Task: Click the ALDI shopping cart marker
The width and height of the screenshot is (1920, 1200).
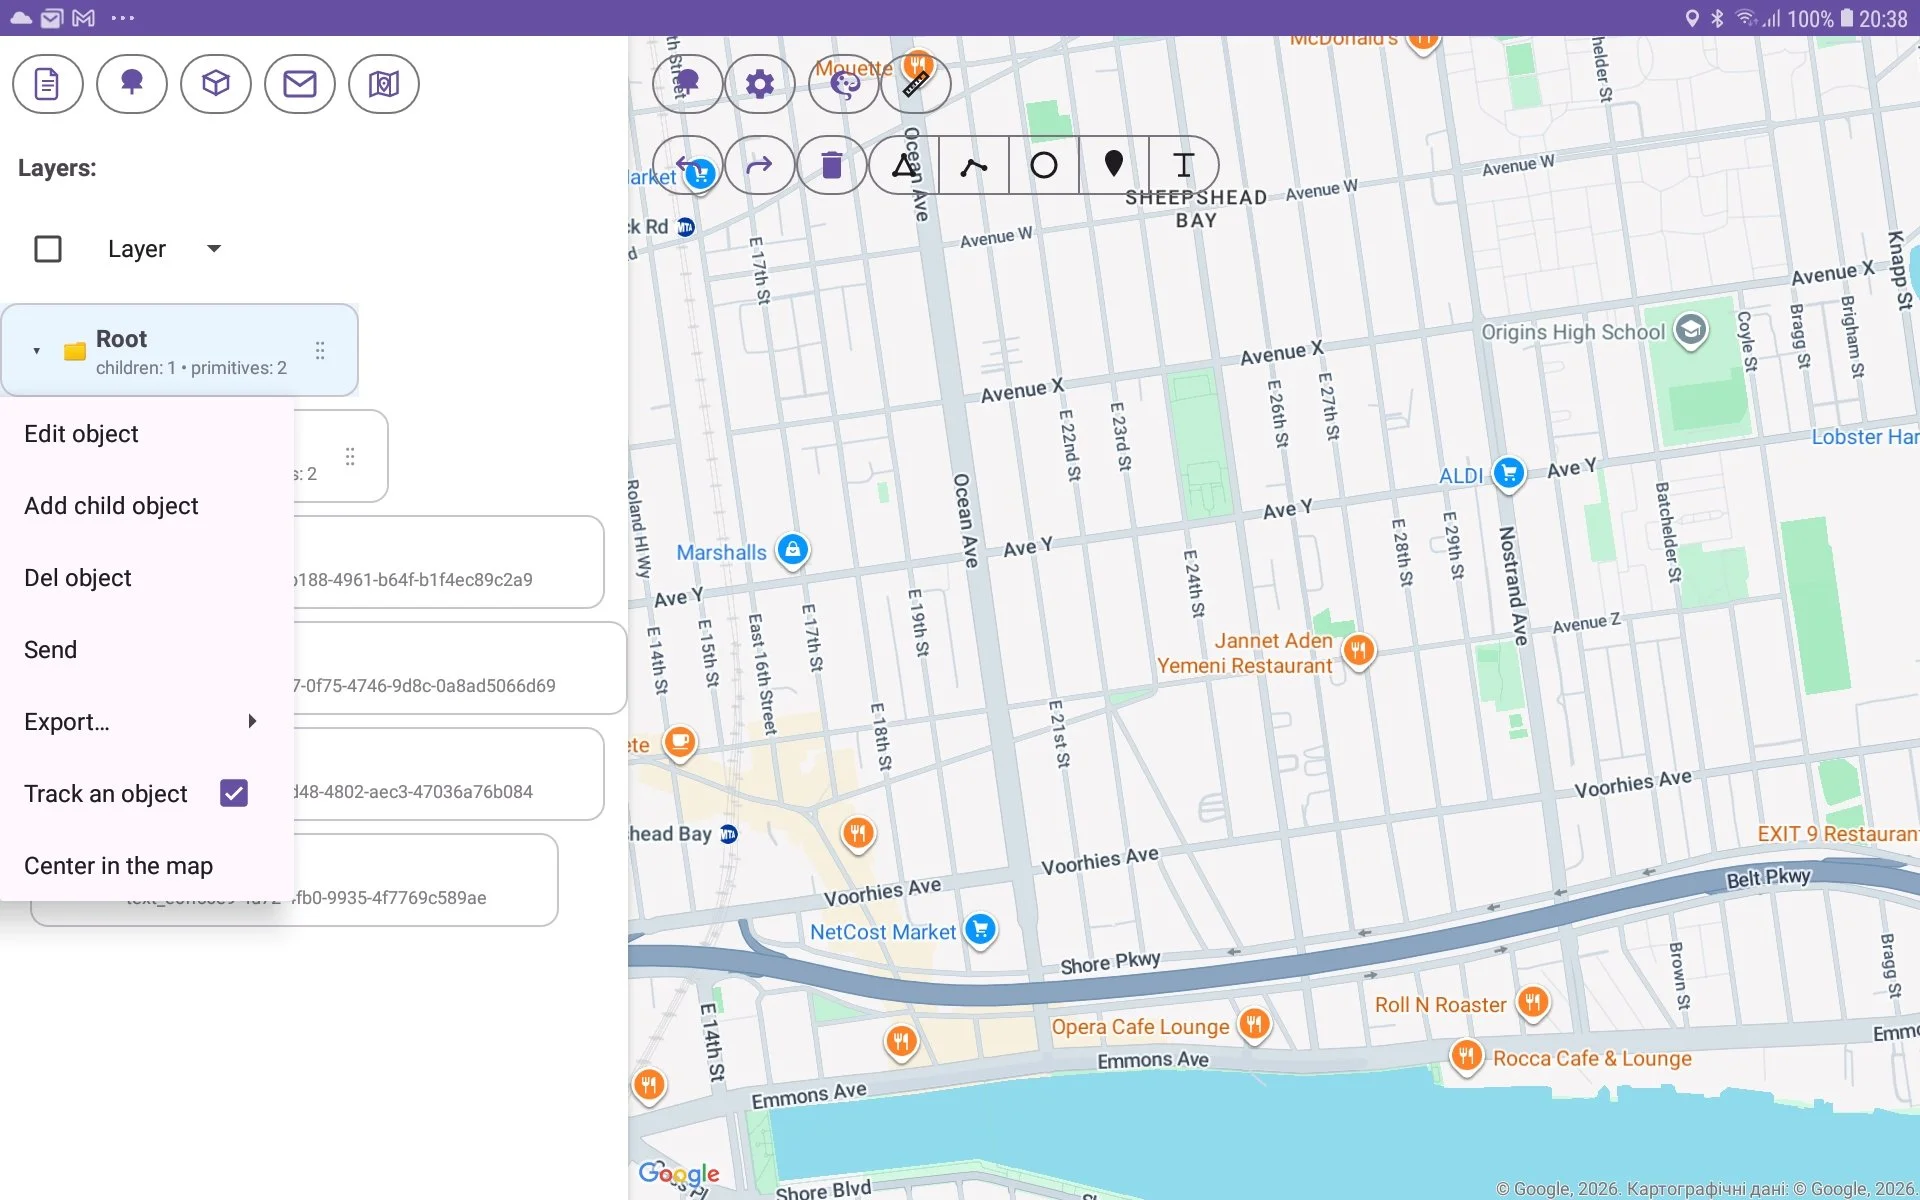Action: tap(1509, 473)
